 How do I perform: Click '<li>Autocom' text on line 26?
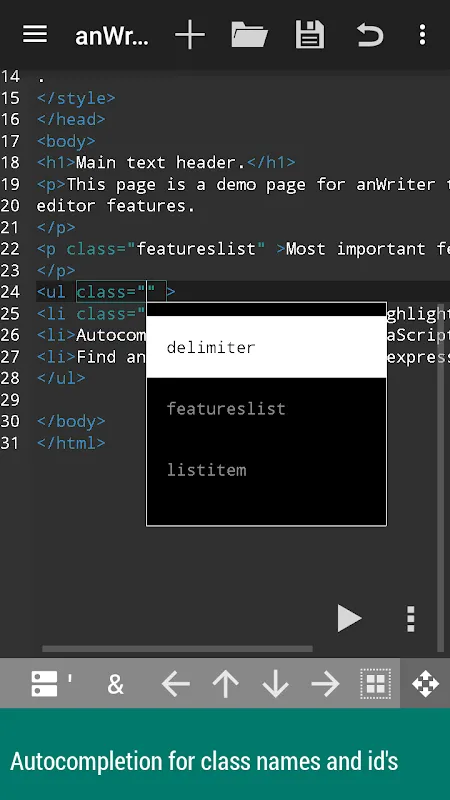pyautogui.click(x=91, y=335)
